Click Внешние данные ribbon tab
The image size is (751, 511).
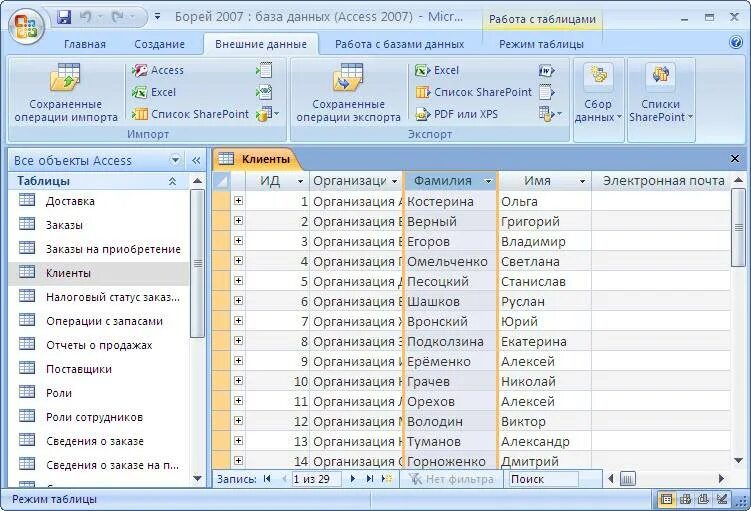261,44
